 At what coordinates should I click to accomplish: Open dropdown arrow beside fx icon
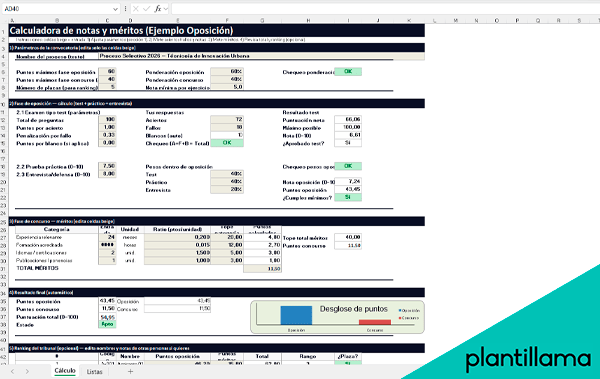click(x=166, y=8)
